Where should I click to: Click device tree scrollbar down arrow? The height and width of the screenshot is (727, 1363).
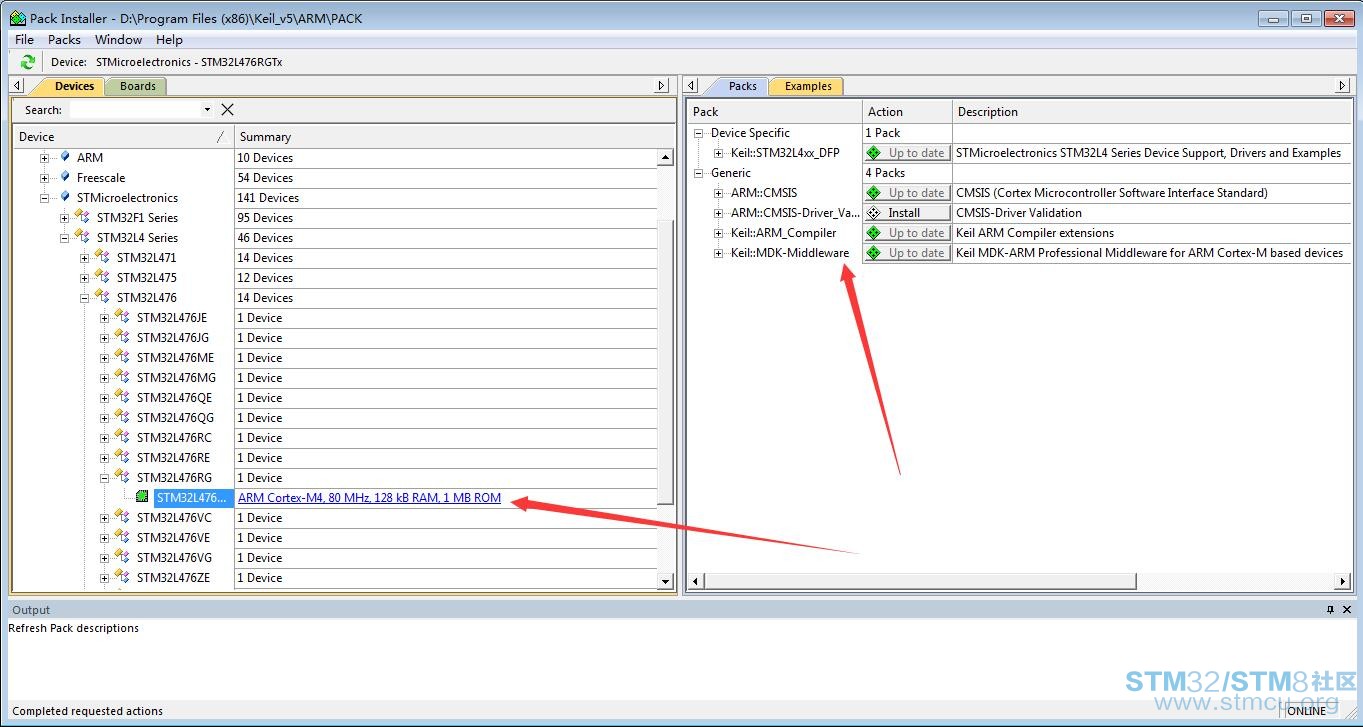pyautogui.click(x=666, y=580)
